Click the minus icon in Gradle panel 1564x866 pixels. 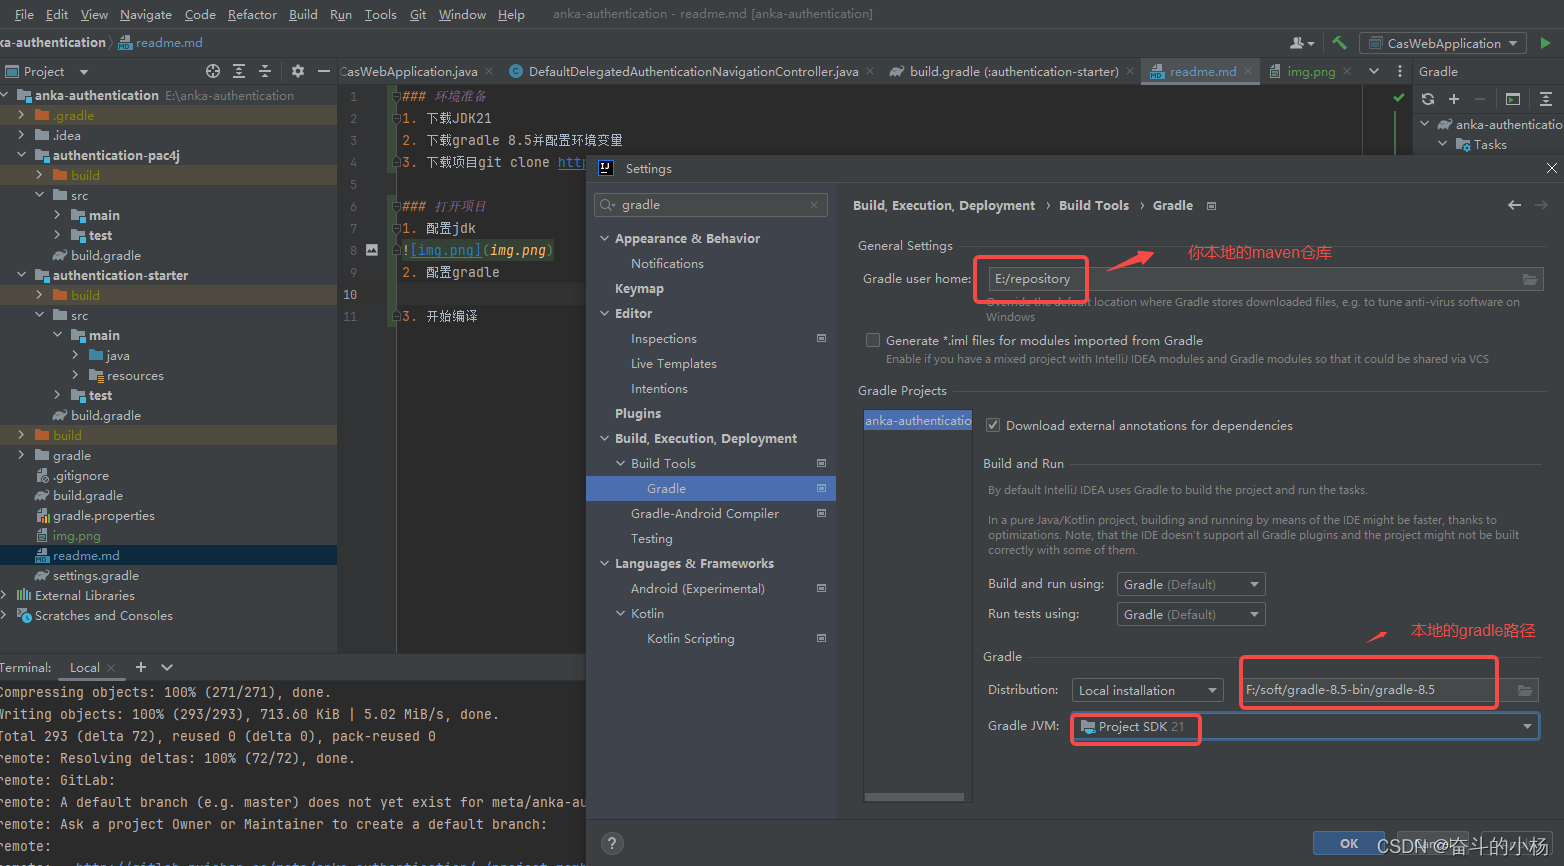pos(1480,99)
